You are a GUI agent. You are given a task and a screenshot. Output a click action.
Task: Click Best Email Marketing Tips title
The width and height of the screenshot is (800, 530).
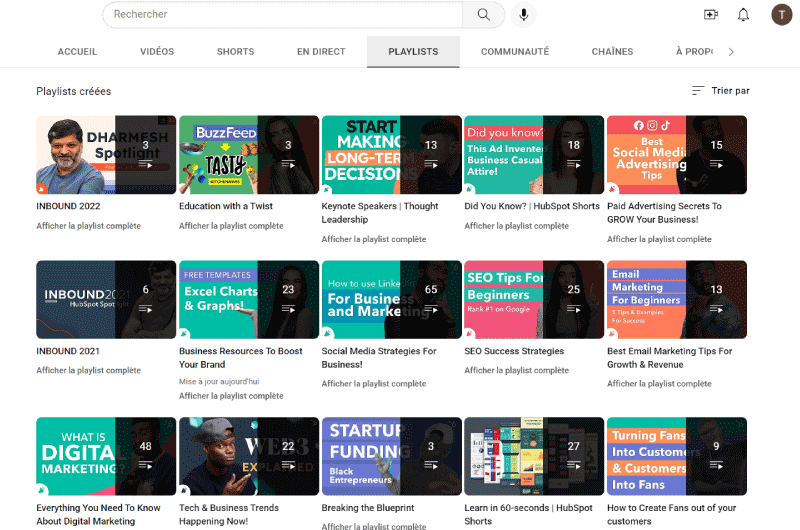(x=669, y=358)
